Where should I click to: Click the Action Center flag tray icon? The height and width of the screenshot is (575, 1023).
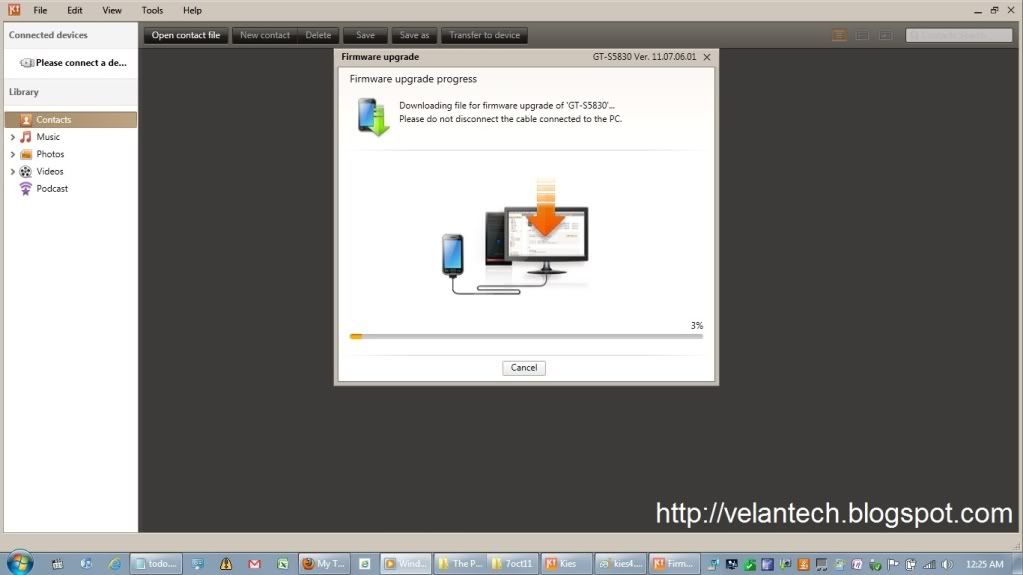pos(893,565)
